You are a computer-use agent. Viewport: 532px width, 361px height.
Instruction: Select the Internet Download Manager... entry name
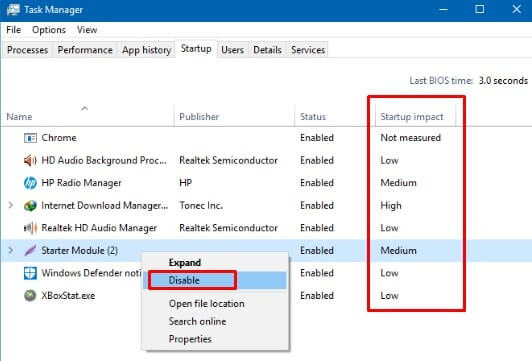[x=105, y=206]
